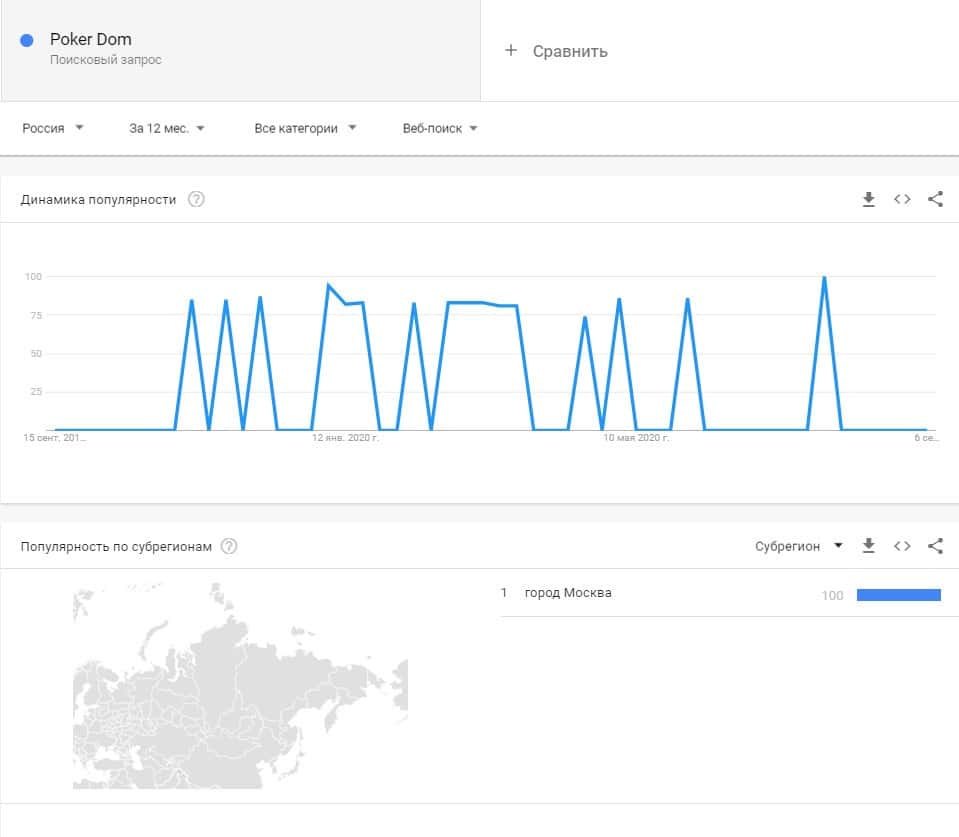Click the 12 янв. 2020 г. axis label

tap(346, 438)
